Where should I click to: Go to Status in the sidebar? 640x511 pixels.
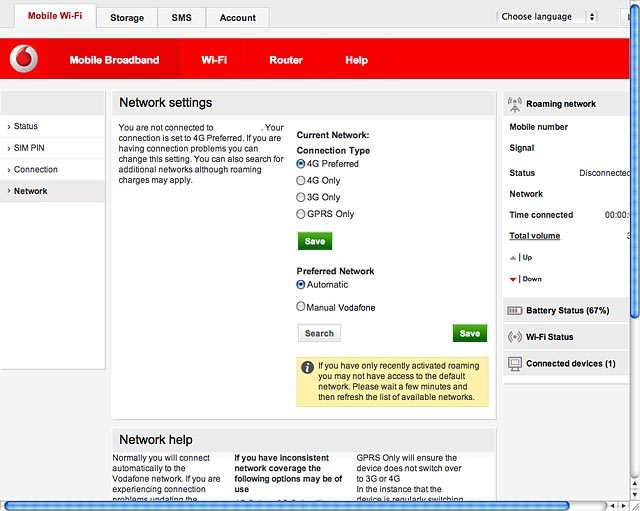[52, 127]
